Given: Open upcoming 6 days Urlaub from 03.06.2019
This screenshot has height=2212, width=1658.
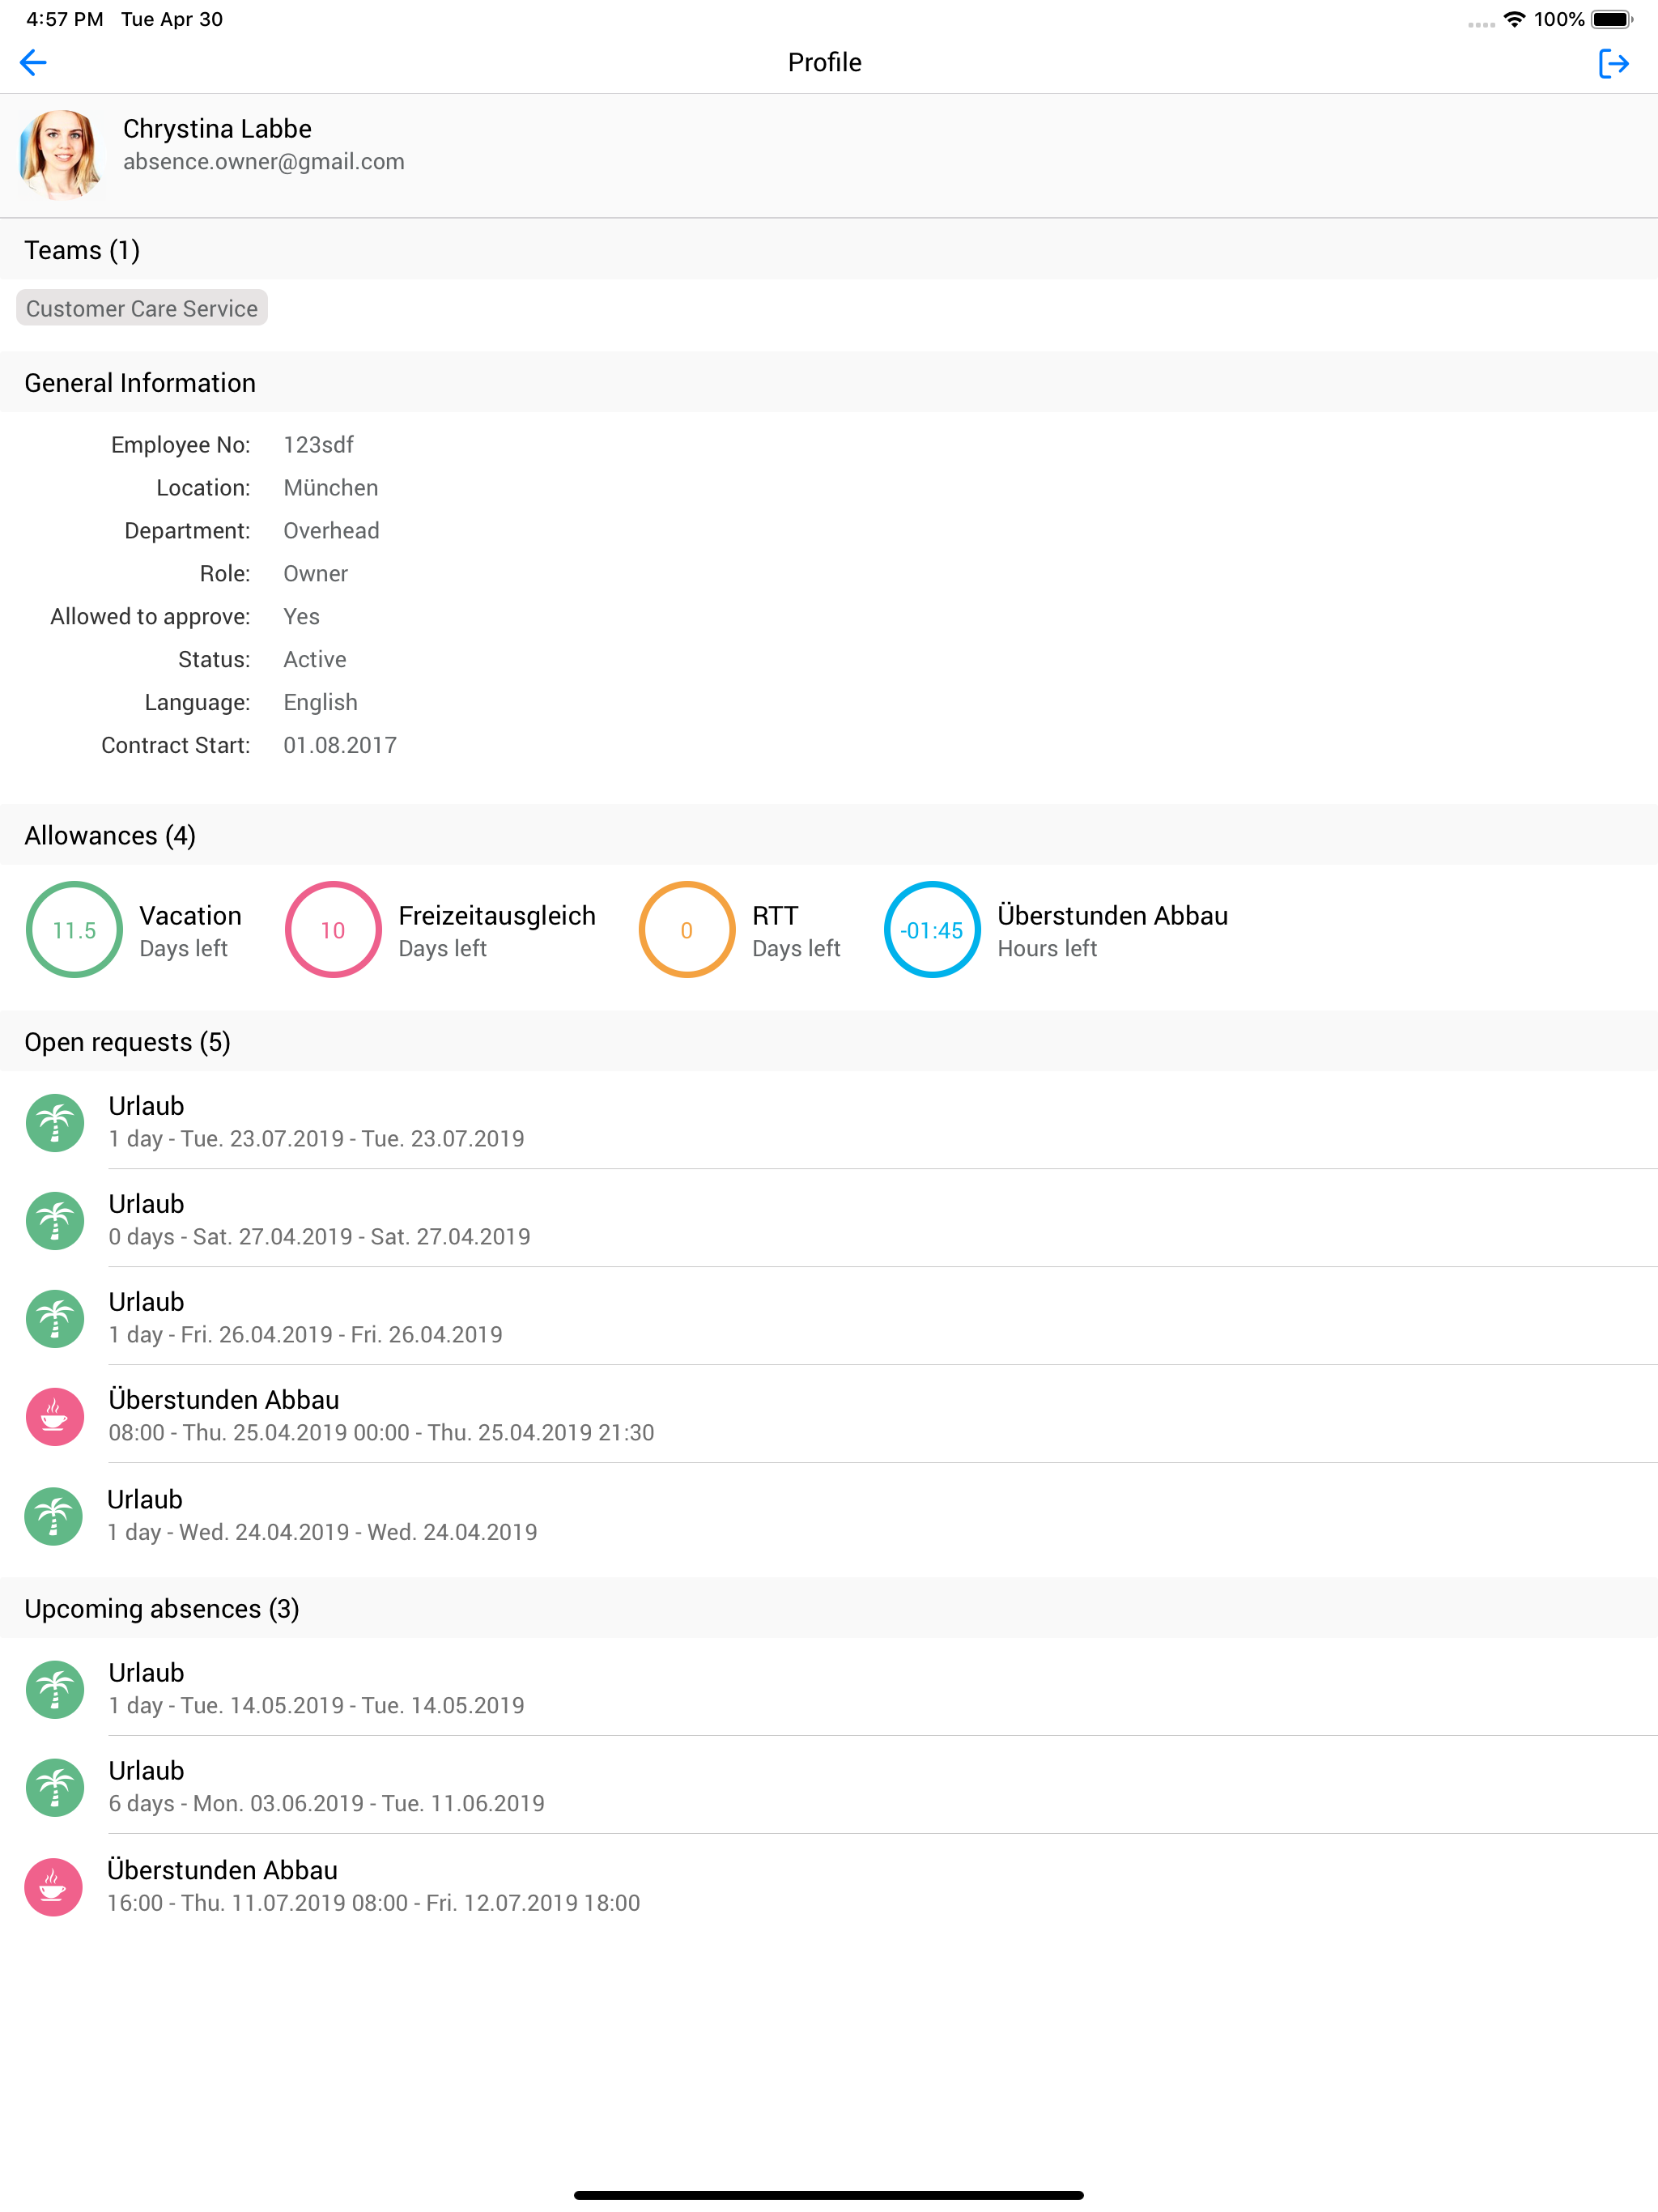Looking at the screenshot, I should pyautogui.click(x=829, y=1786).
